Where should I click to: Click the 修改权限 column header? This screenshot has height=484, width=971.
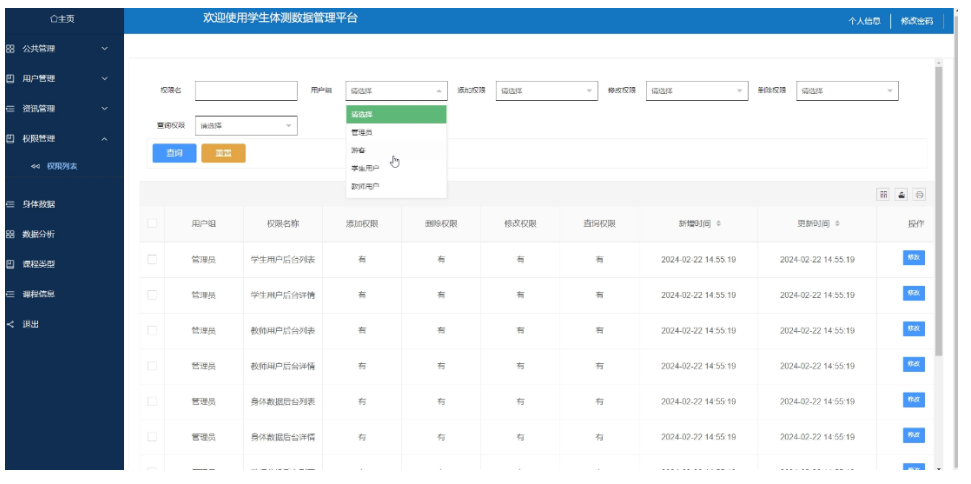pos(520,224)
